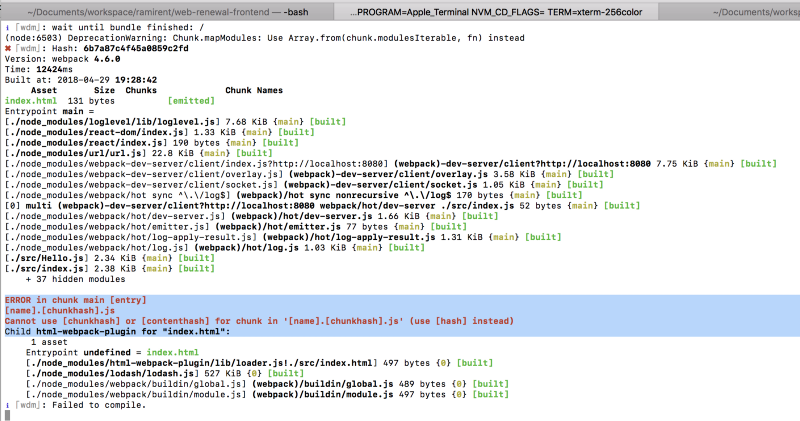Viewport: 800px width, 421px height.
Task: Click the loglevel.js module path
Action: 112,122
